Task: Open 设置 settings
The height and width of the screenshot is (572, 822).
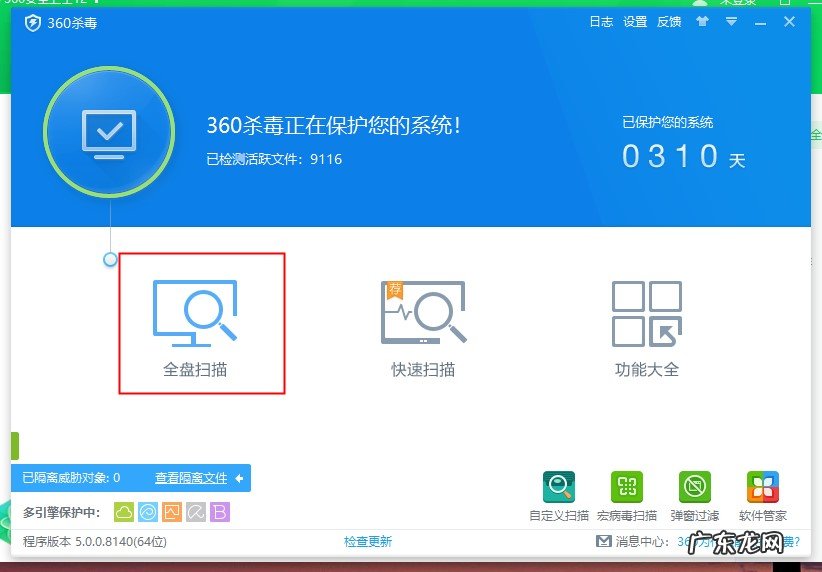Action: point(635,21)
